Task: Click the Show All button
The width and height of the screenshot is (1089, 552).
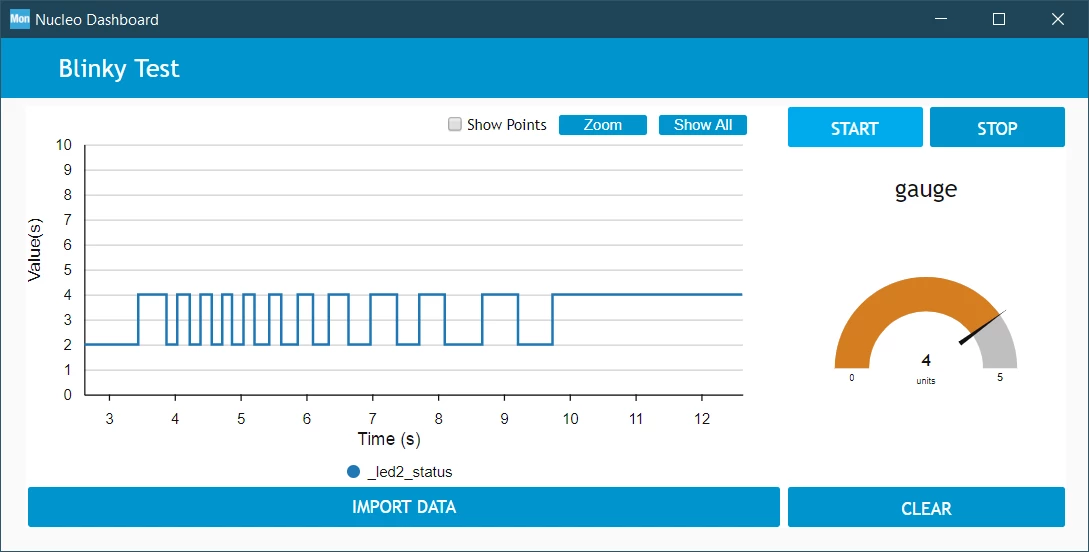Action: (703, 125)
